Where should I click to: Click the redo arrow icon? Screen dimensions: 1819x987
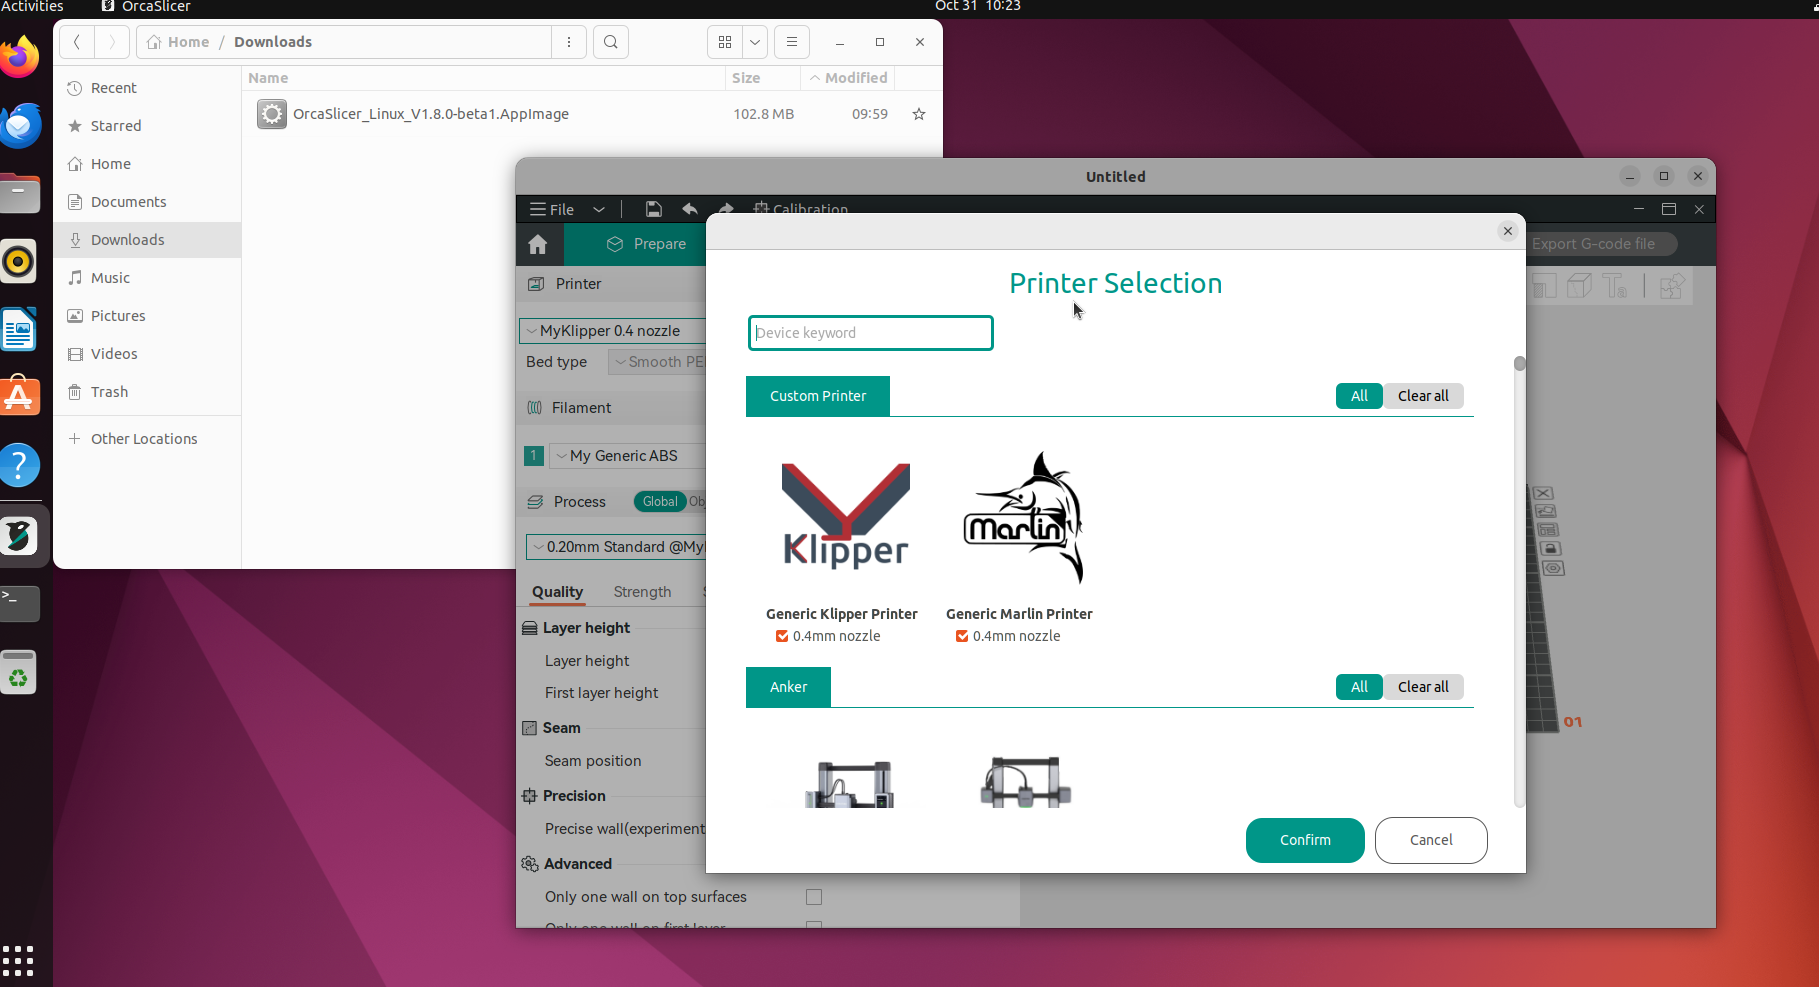726,209
